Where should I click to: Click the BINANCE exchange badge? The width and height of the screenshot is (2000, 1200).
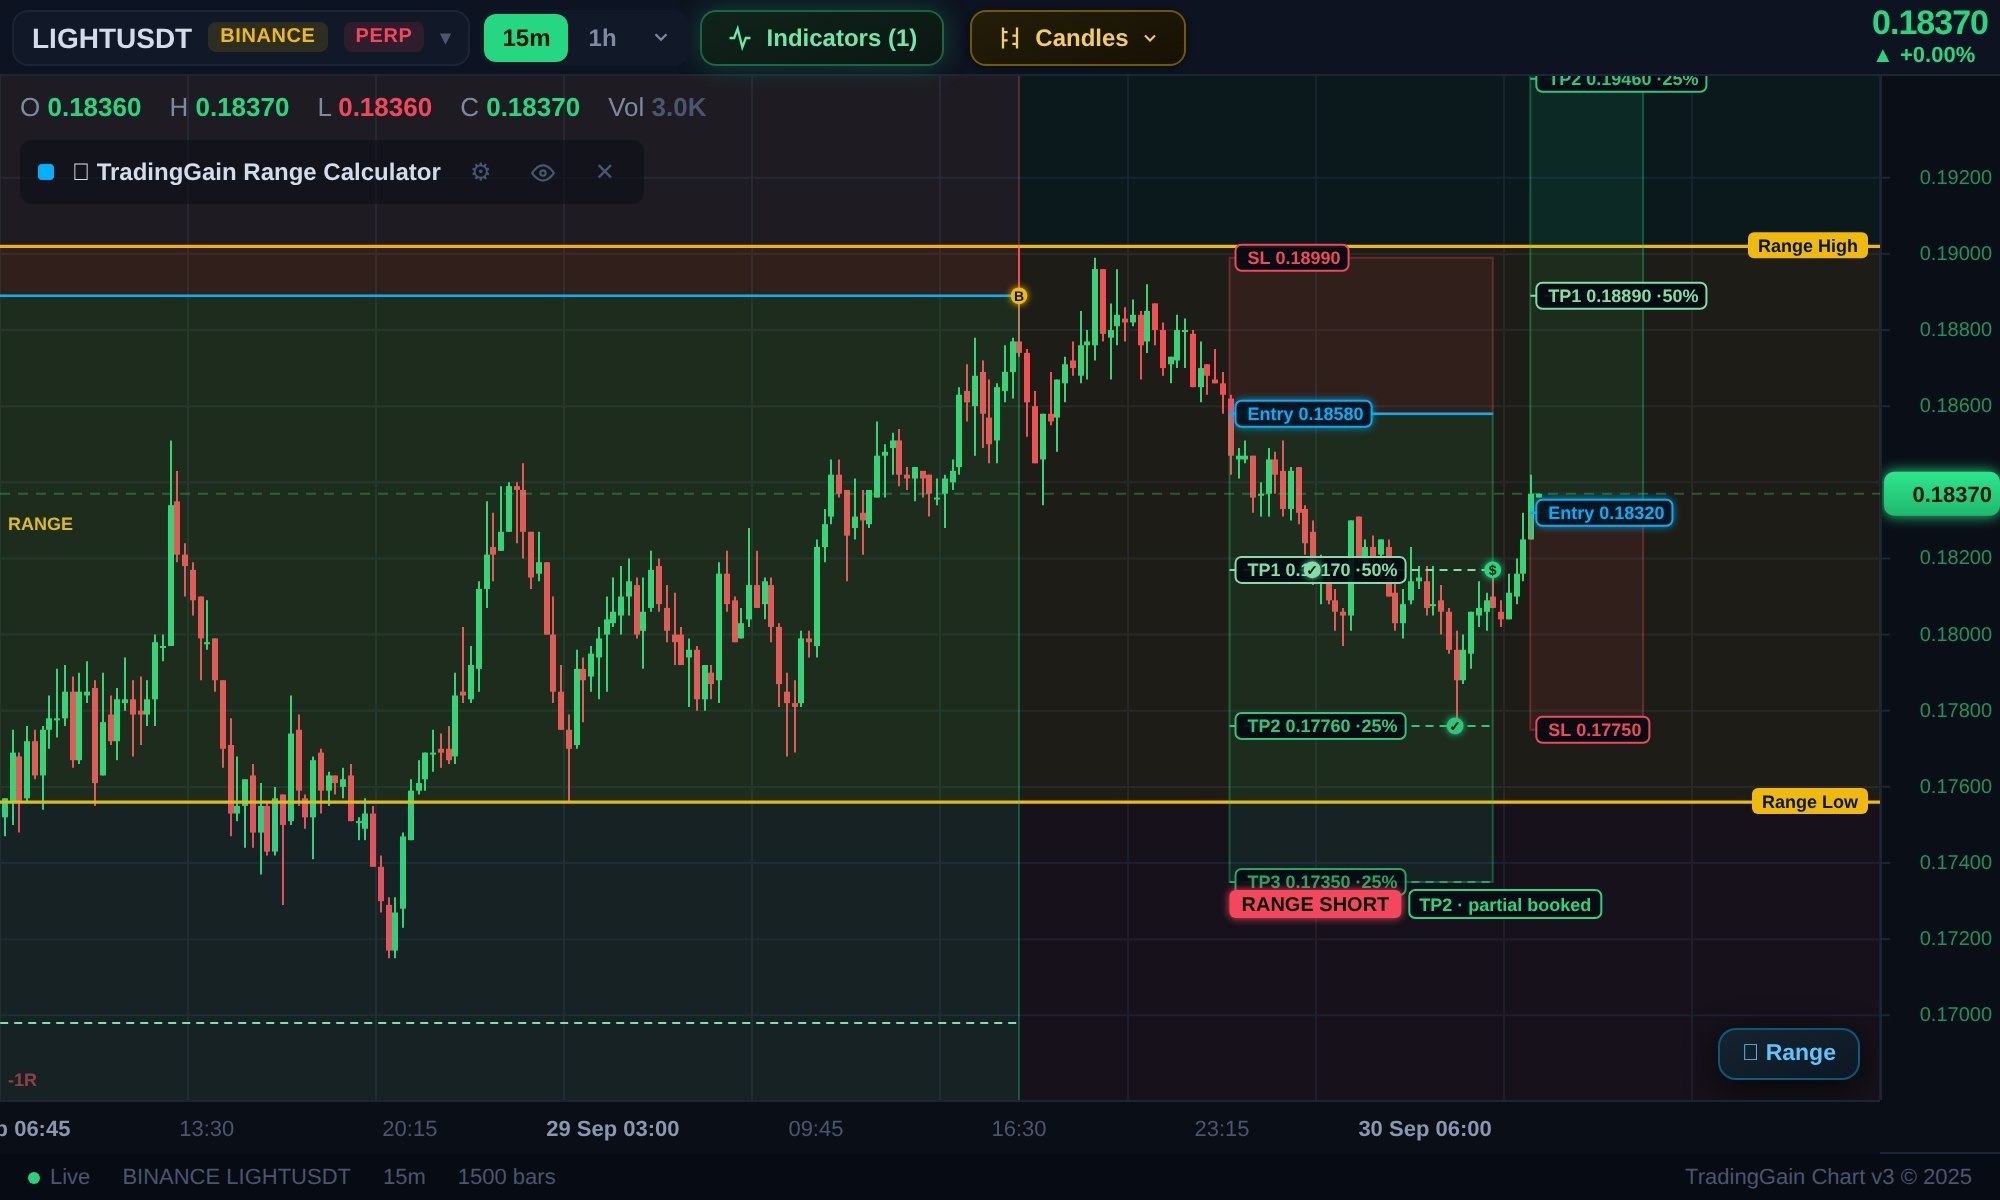tap(267, 37)
